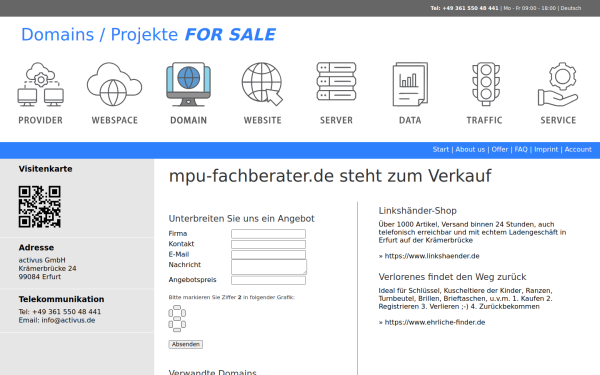Click the activus GmbH address line
600x375 pixels.
[x=42, y=260]
